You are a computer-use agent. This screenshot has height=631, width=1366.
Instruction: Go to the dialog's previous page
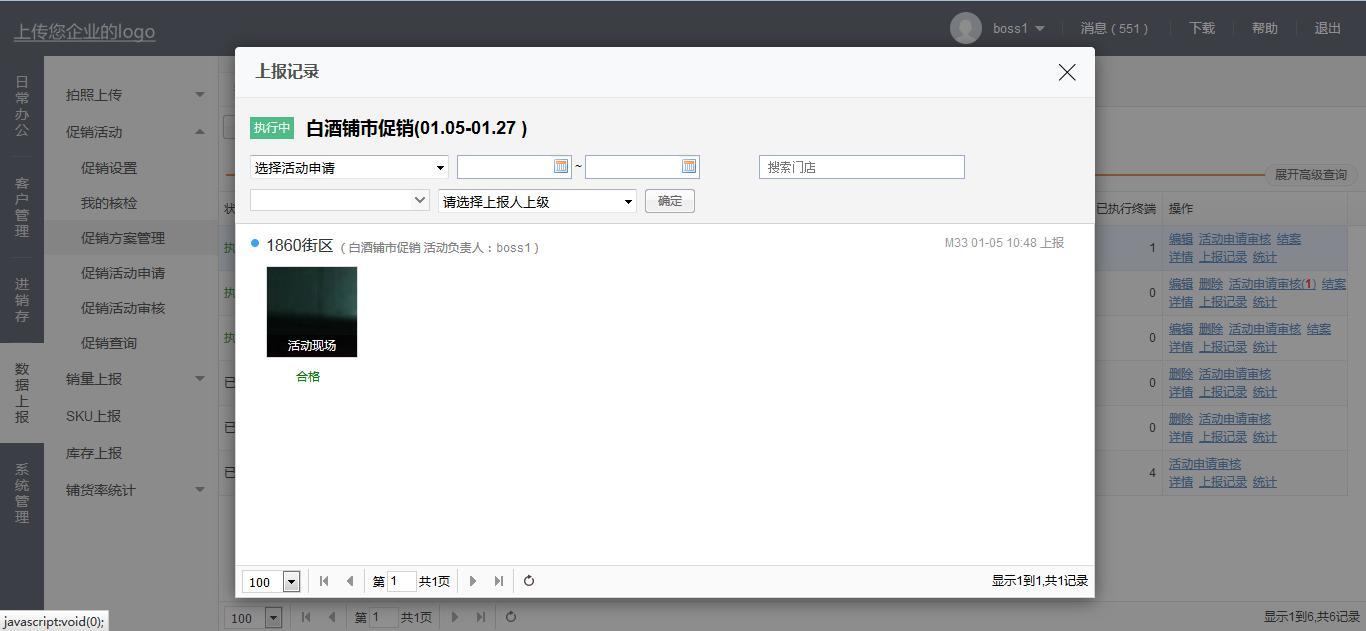(x=349, y=581)
